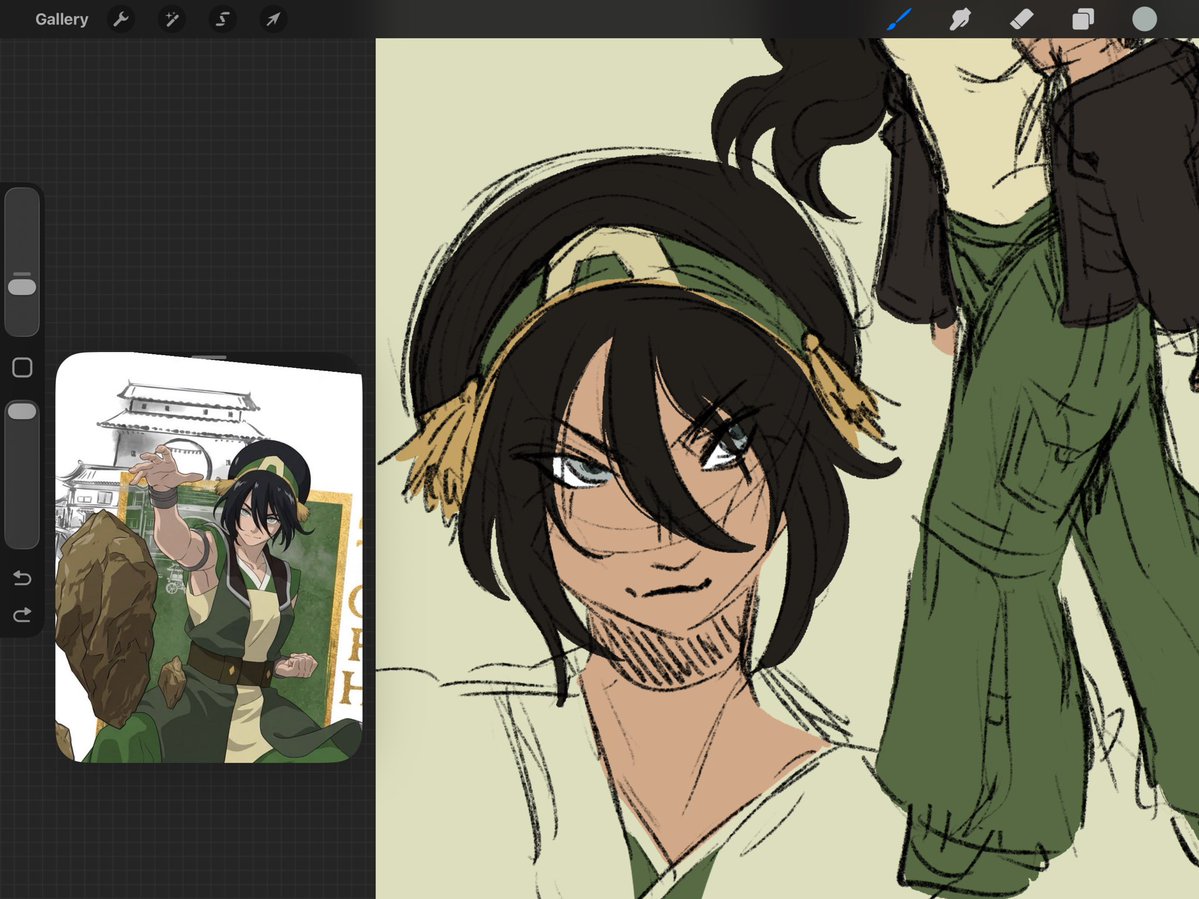Open the Actions wrench menu
The height and width of the screenshot is (899, 1199).
121,19
